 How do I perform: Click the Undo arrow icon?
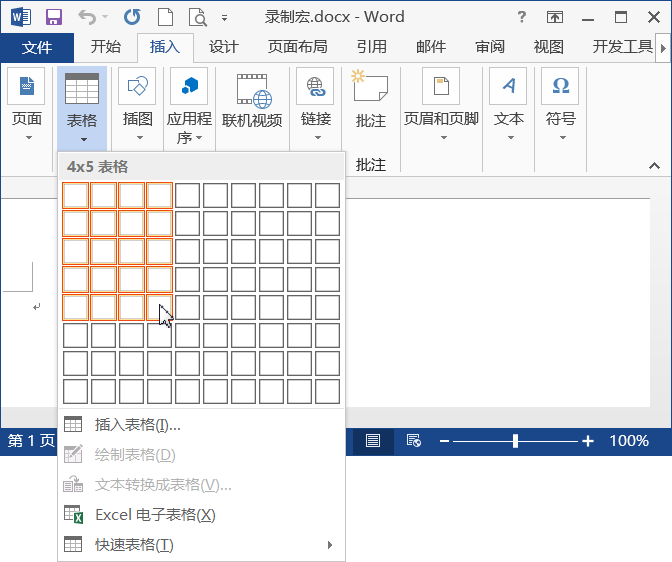point(87,17)
